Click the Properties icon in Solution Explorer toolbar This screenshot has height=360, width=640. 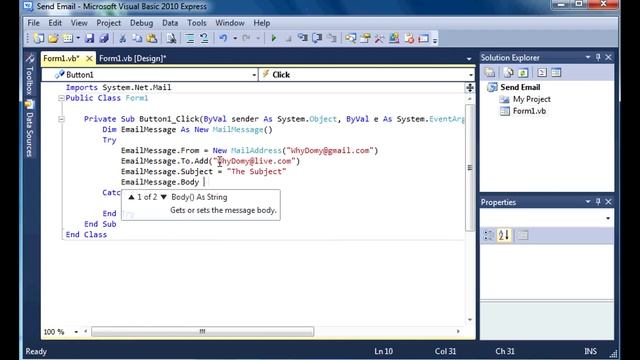pyautogui.click(x=490, y=73)
